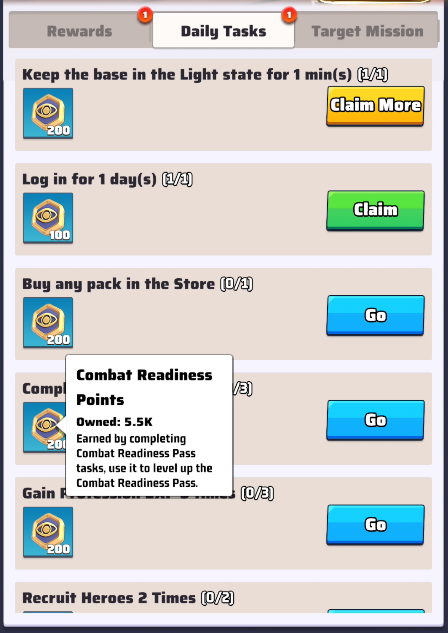Tap the Buy any pack points icon
Screen dimensions: 448x633
(48, 323)
